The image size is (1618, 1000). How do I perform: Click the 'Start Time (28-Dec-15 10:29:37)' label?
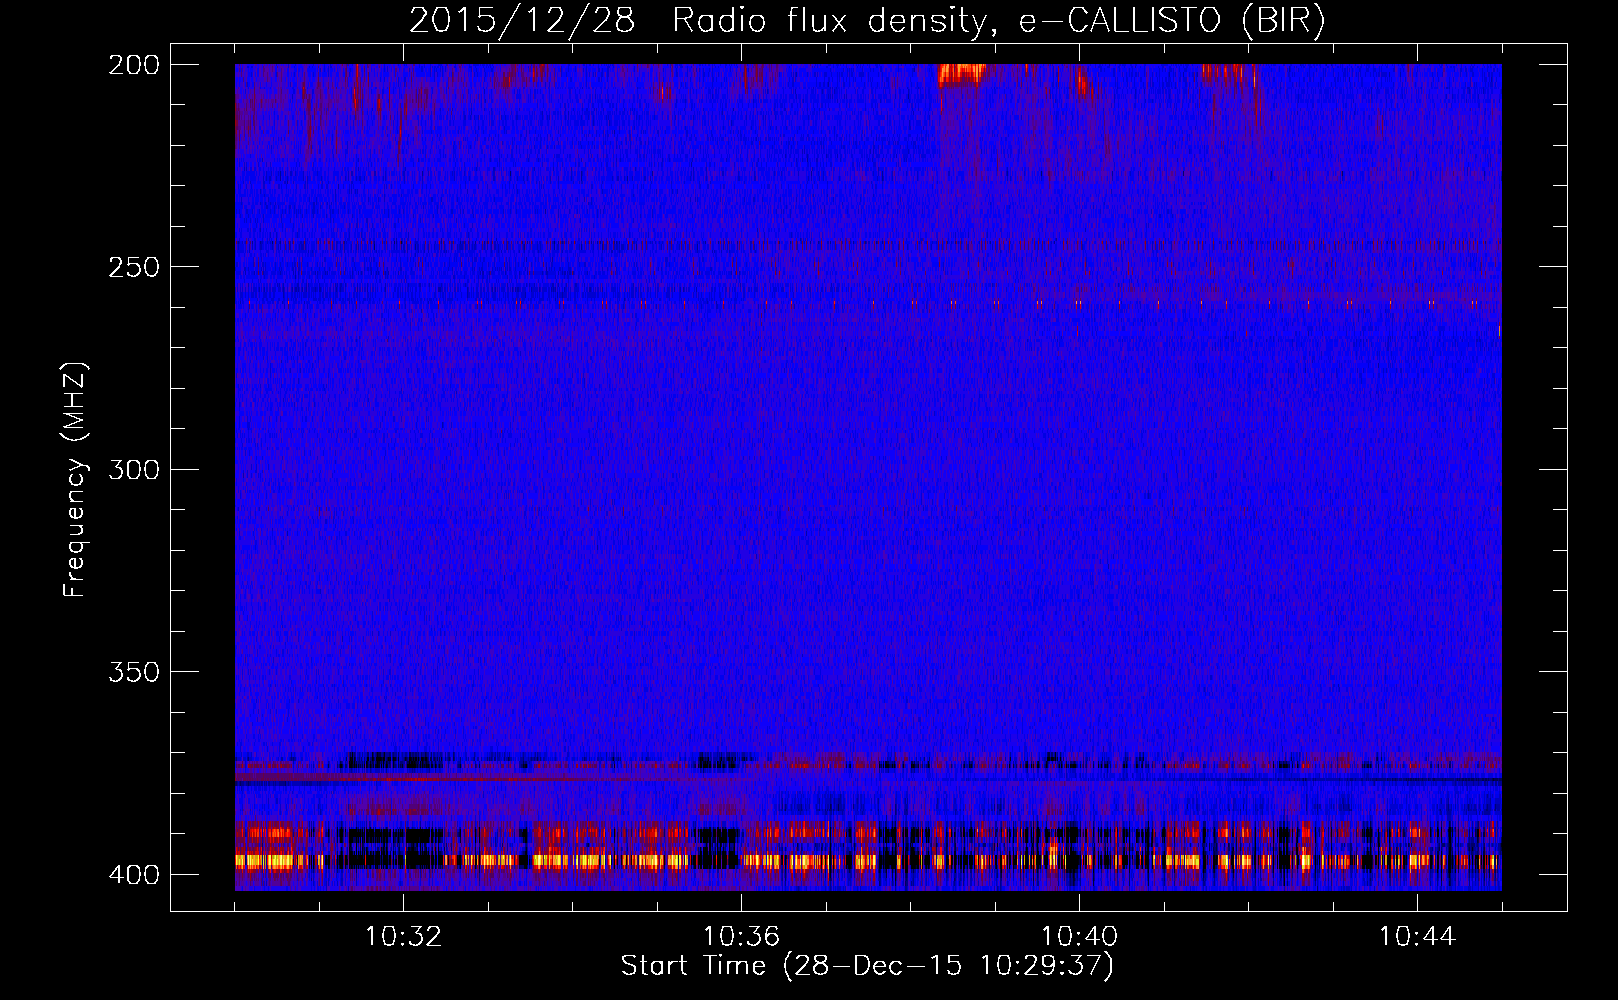[867, 966]
